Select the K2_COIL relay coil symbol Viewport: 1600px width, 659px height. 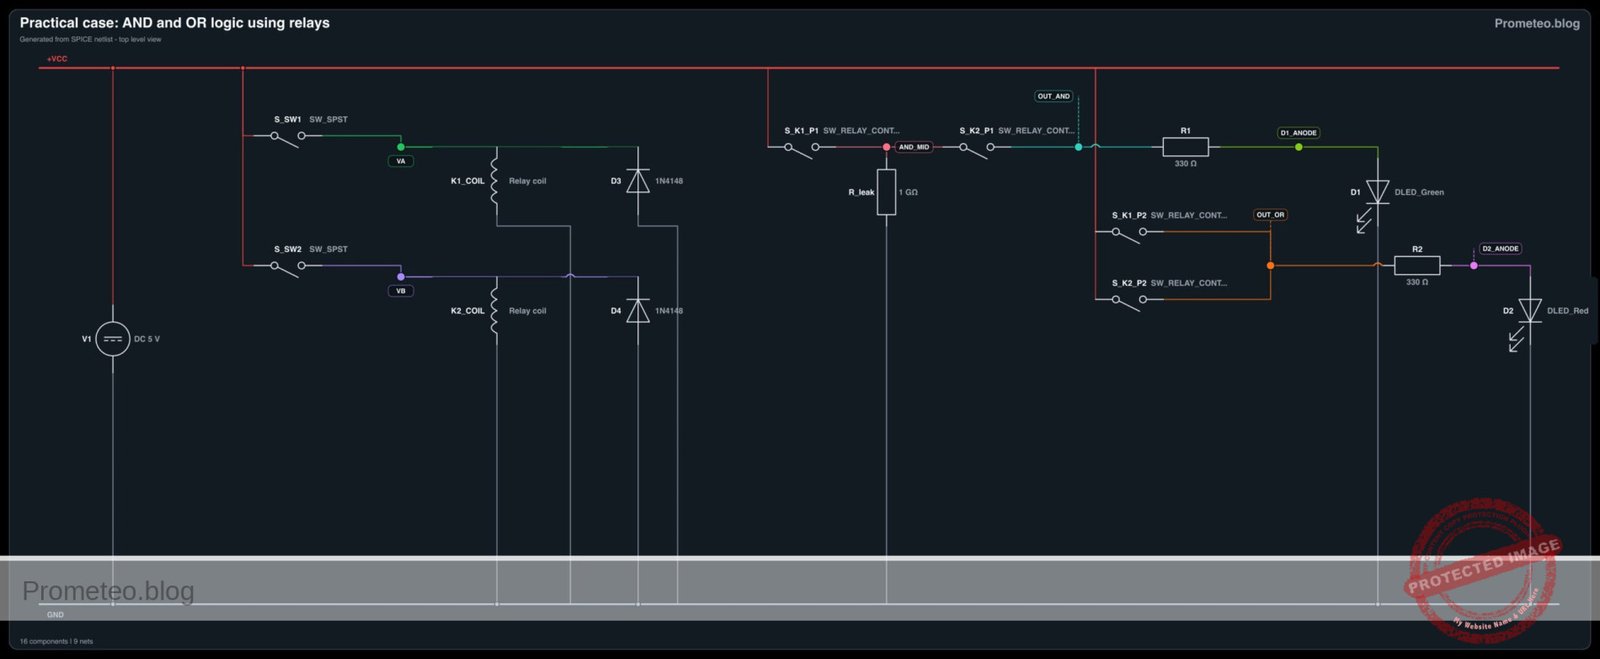(495, 311)
